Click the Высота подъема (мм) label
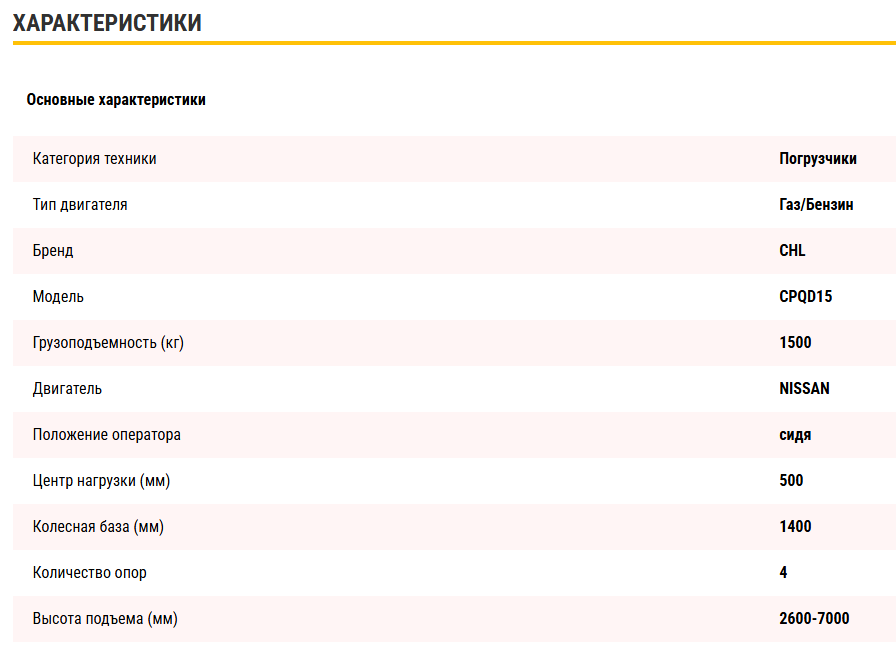The height and width of the screenshot is (666, 896). pyautogui.click(x=105, y=619)
